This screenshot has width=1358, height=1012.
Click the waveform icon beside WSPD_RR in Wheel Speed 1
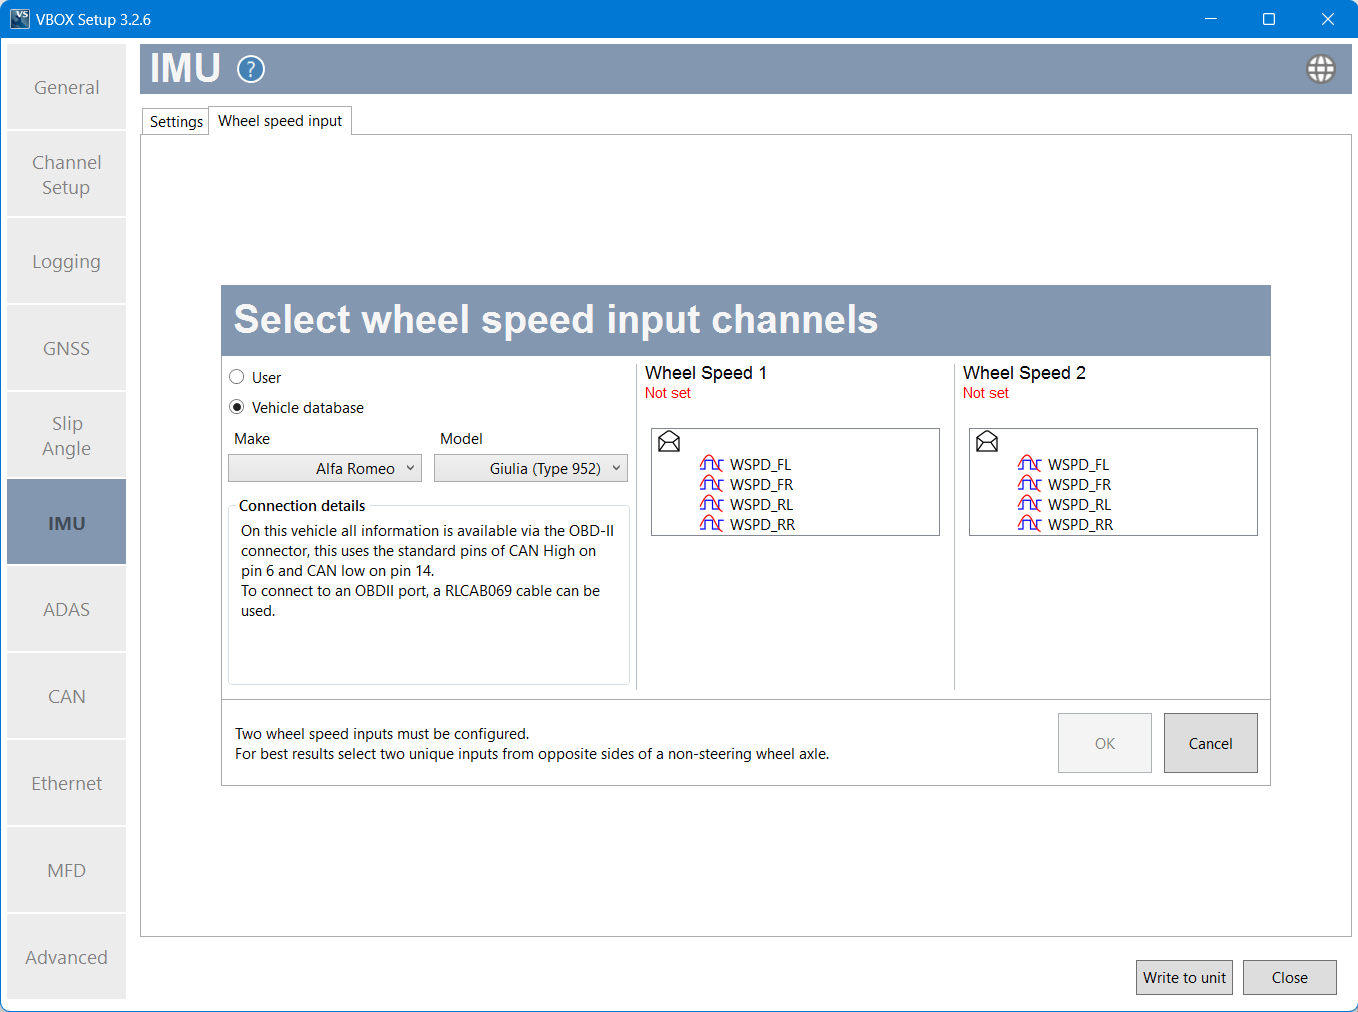point(711,524)
